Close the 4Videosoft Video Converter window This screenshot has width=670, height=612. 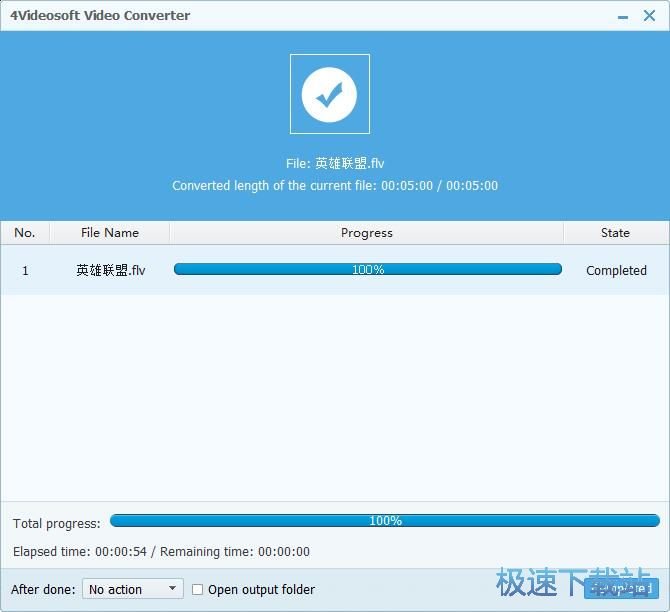tap(649, 16)
